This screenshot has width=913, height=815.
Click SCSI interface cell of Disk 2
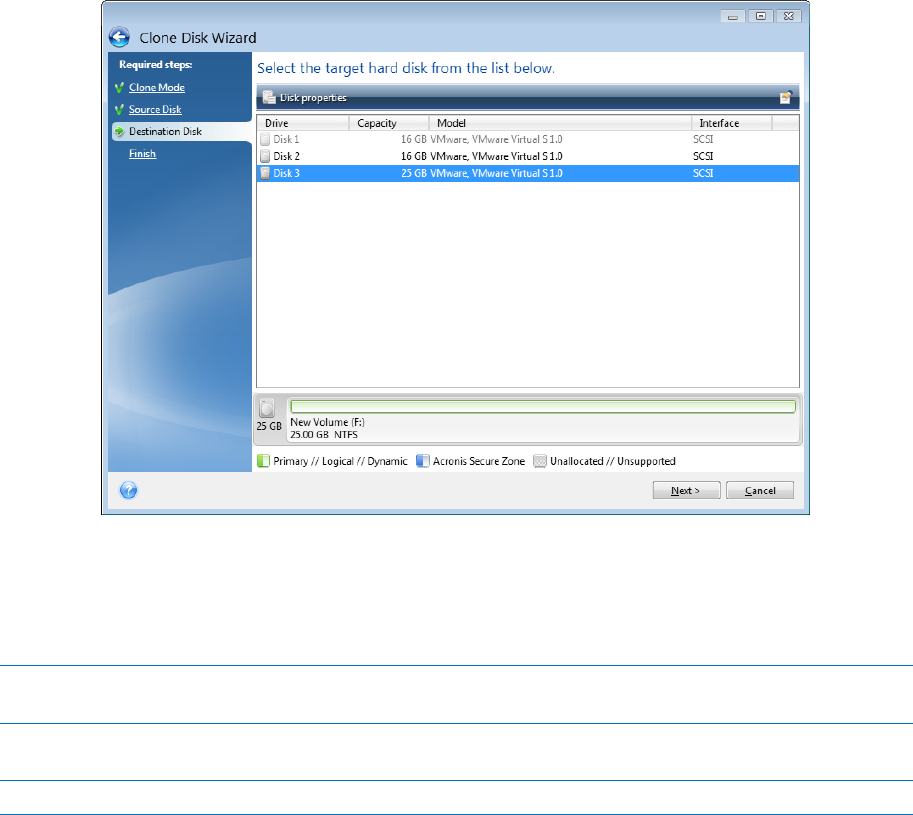(703, 156)
